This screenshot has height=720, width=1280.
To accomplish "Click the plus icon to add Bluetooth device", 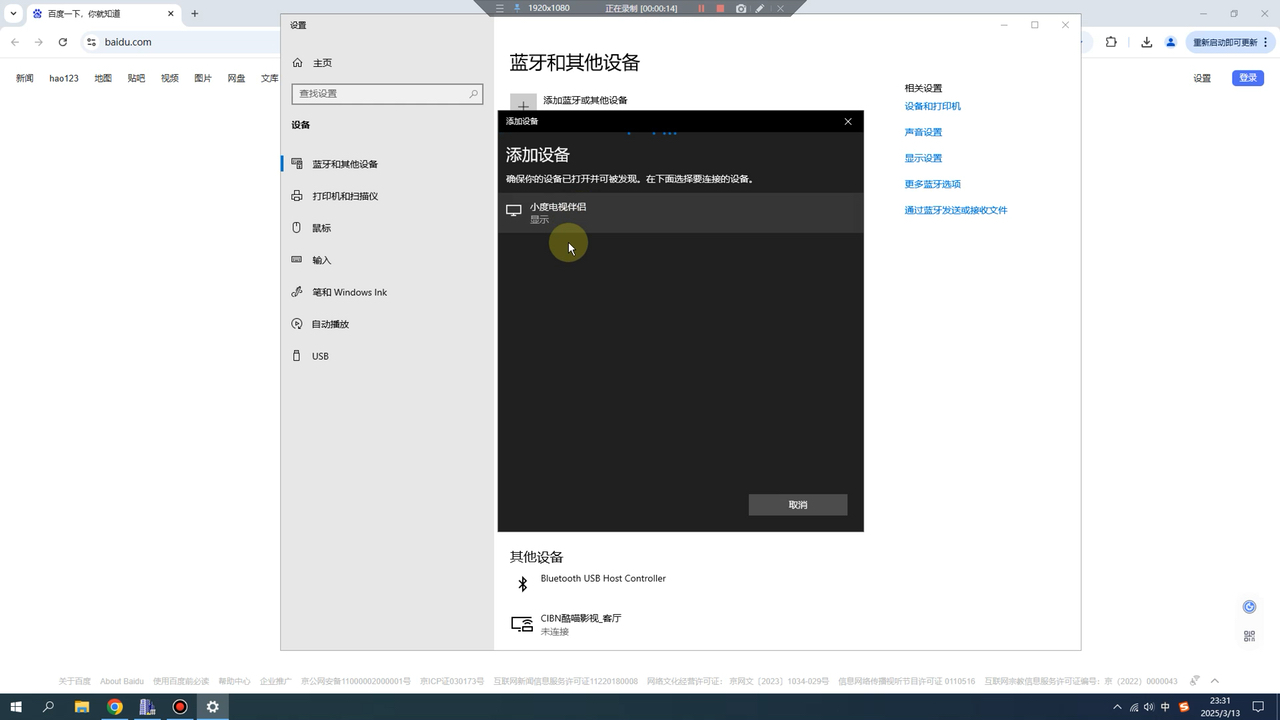I will tap(523, 105).
